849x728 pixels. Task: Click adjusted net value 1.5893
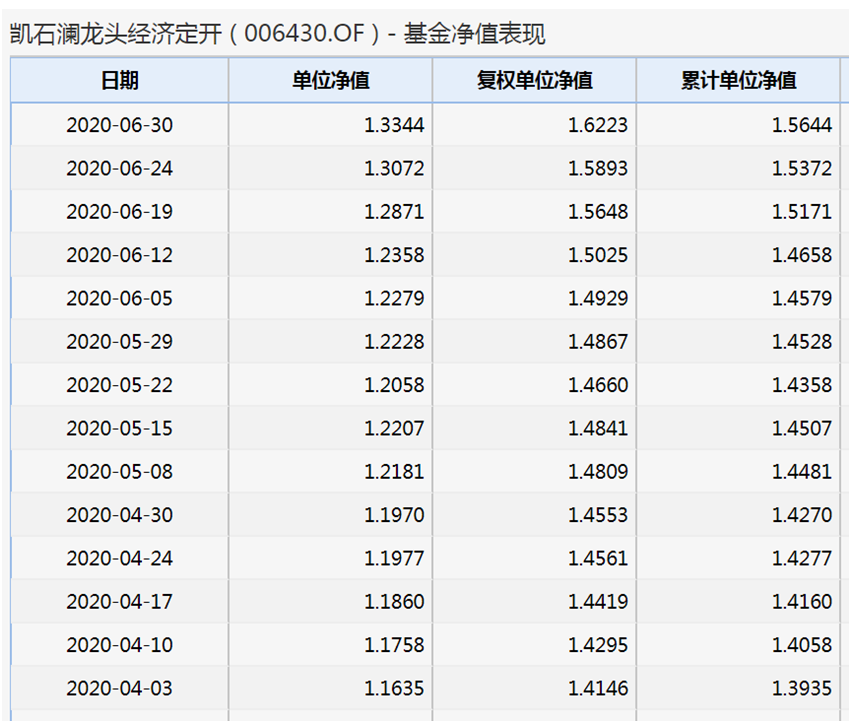598,168
